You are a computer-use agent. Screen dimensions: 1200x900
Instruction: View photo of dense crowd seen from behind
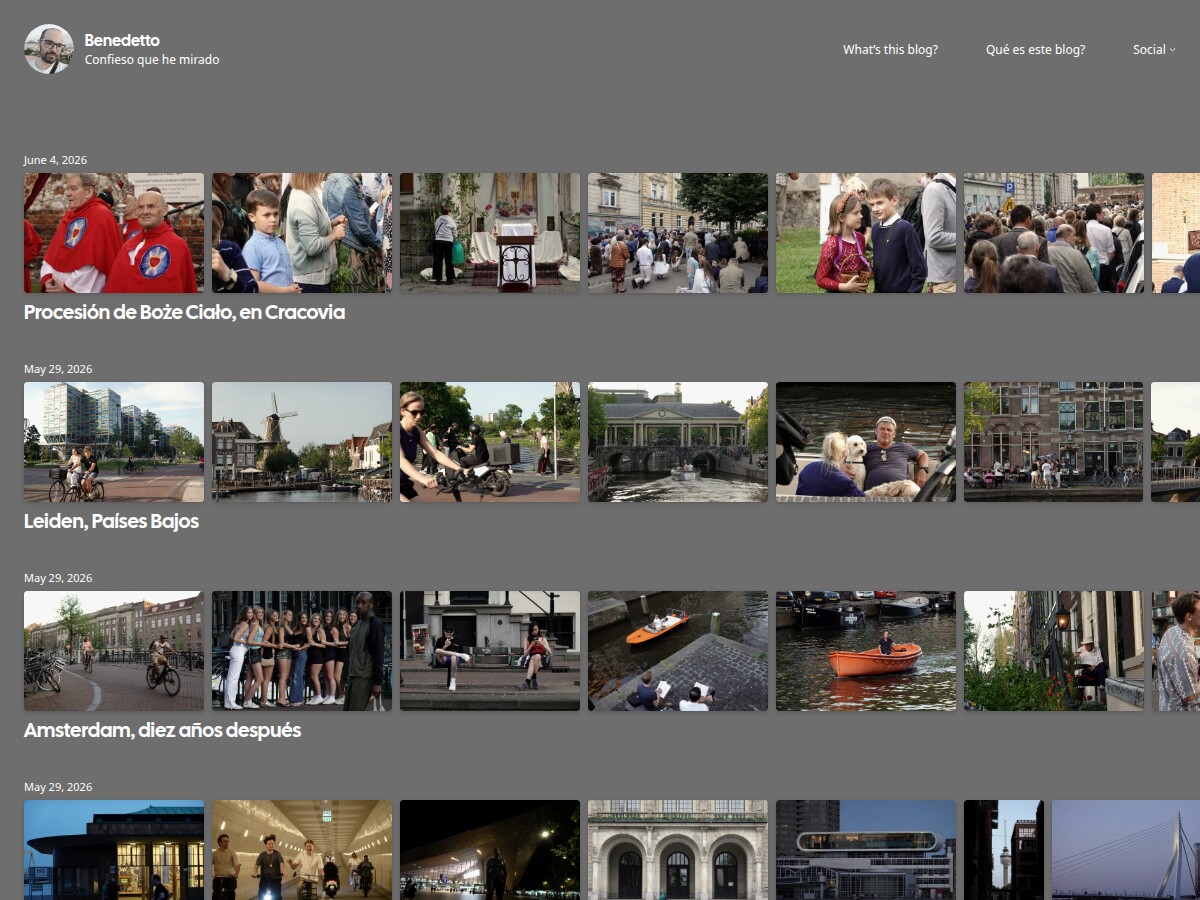(1054, 233)
